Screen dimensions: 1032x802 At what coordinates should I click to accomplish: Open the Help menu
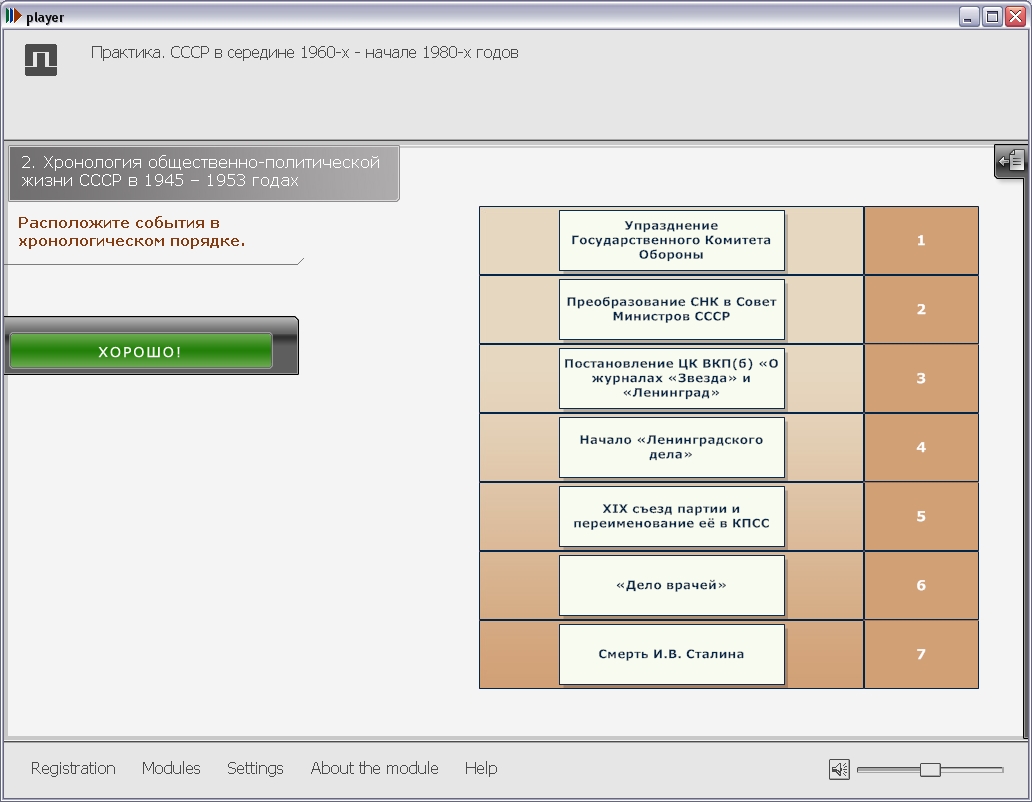(x=480, y=768)
